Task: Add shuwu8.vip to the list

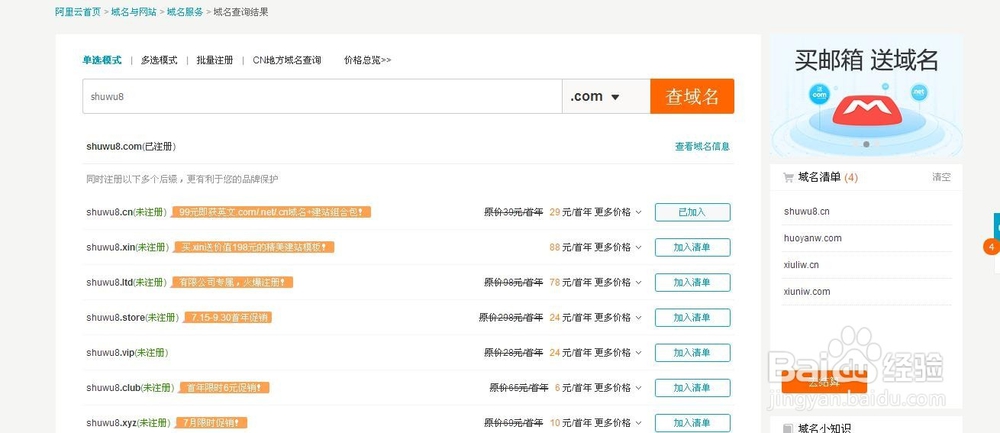Action: click(693, 353)
